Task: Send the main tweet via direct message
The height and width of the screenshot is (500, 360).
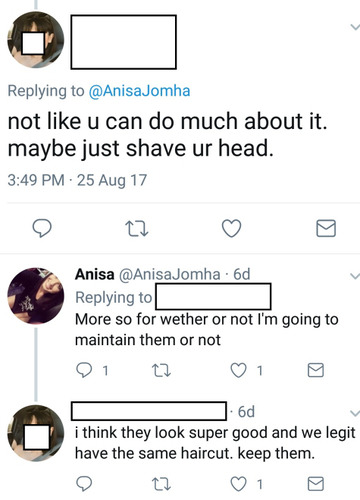Action: 326,228
